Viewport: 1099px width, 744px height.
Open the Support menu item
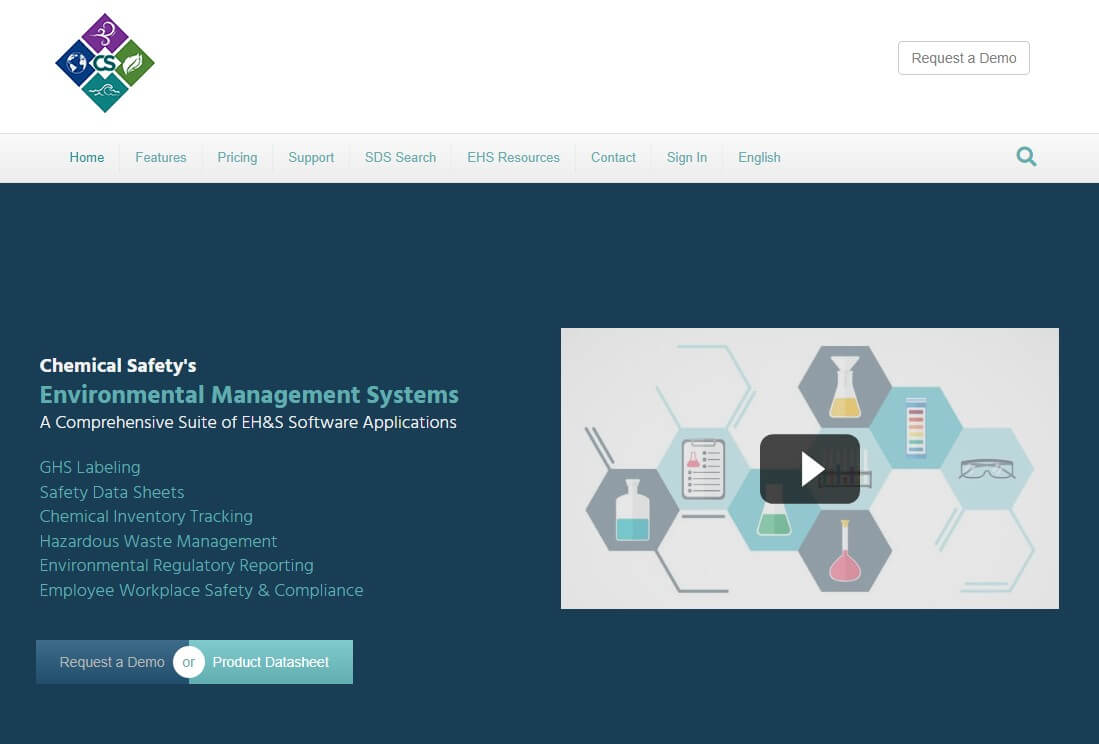pyautogui.click(x=311, y=158)
